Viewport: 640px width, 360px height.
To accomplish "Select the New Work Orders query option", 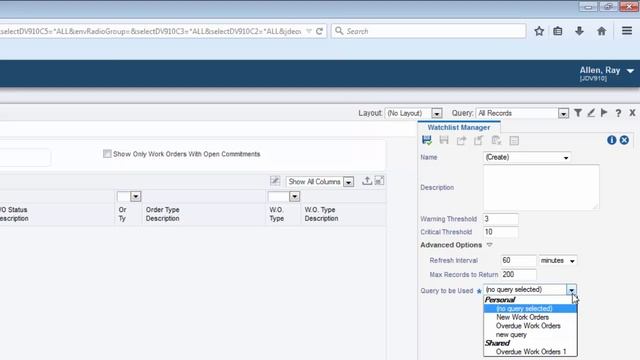I will point(530,317).
